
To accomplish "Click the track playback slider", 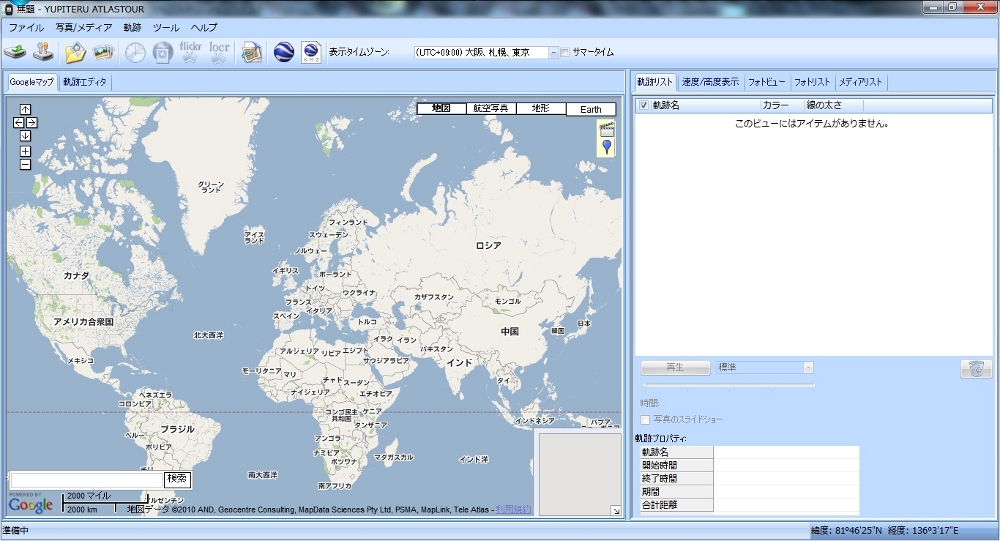I will (x=728, y=386).
